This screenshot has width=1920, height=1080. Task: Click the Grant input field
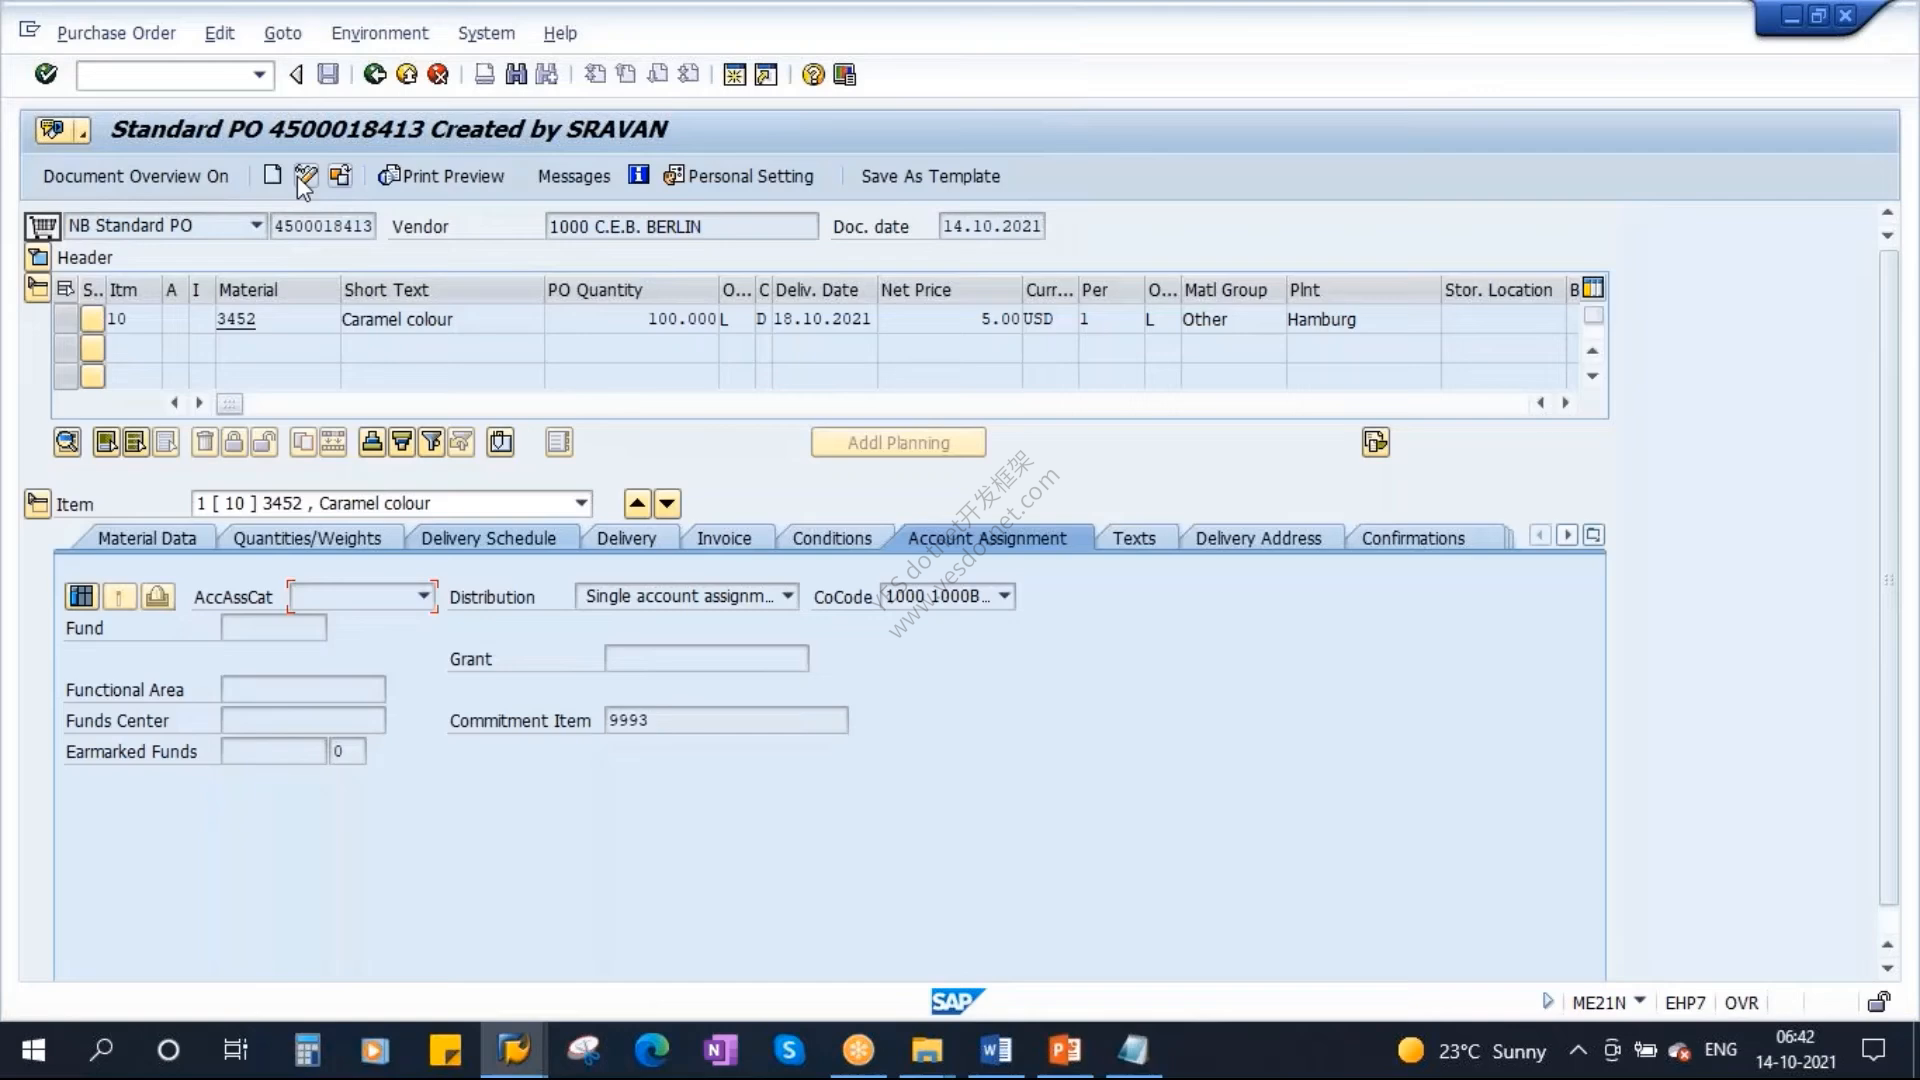pyautogui.click(x=706, y=659)
